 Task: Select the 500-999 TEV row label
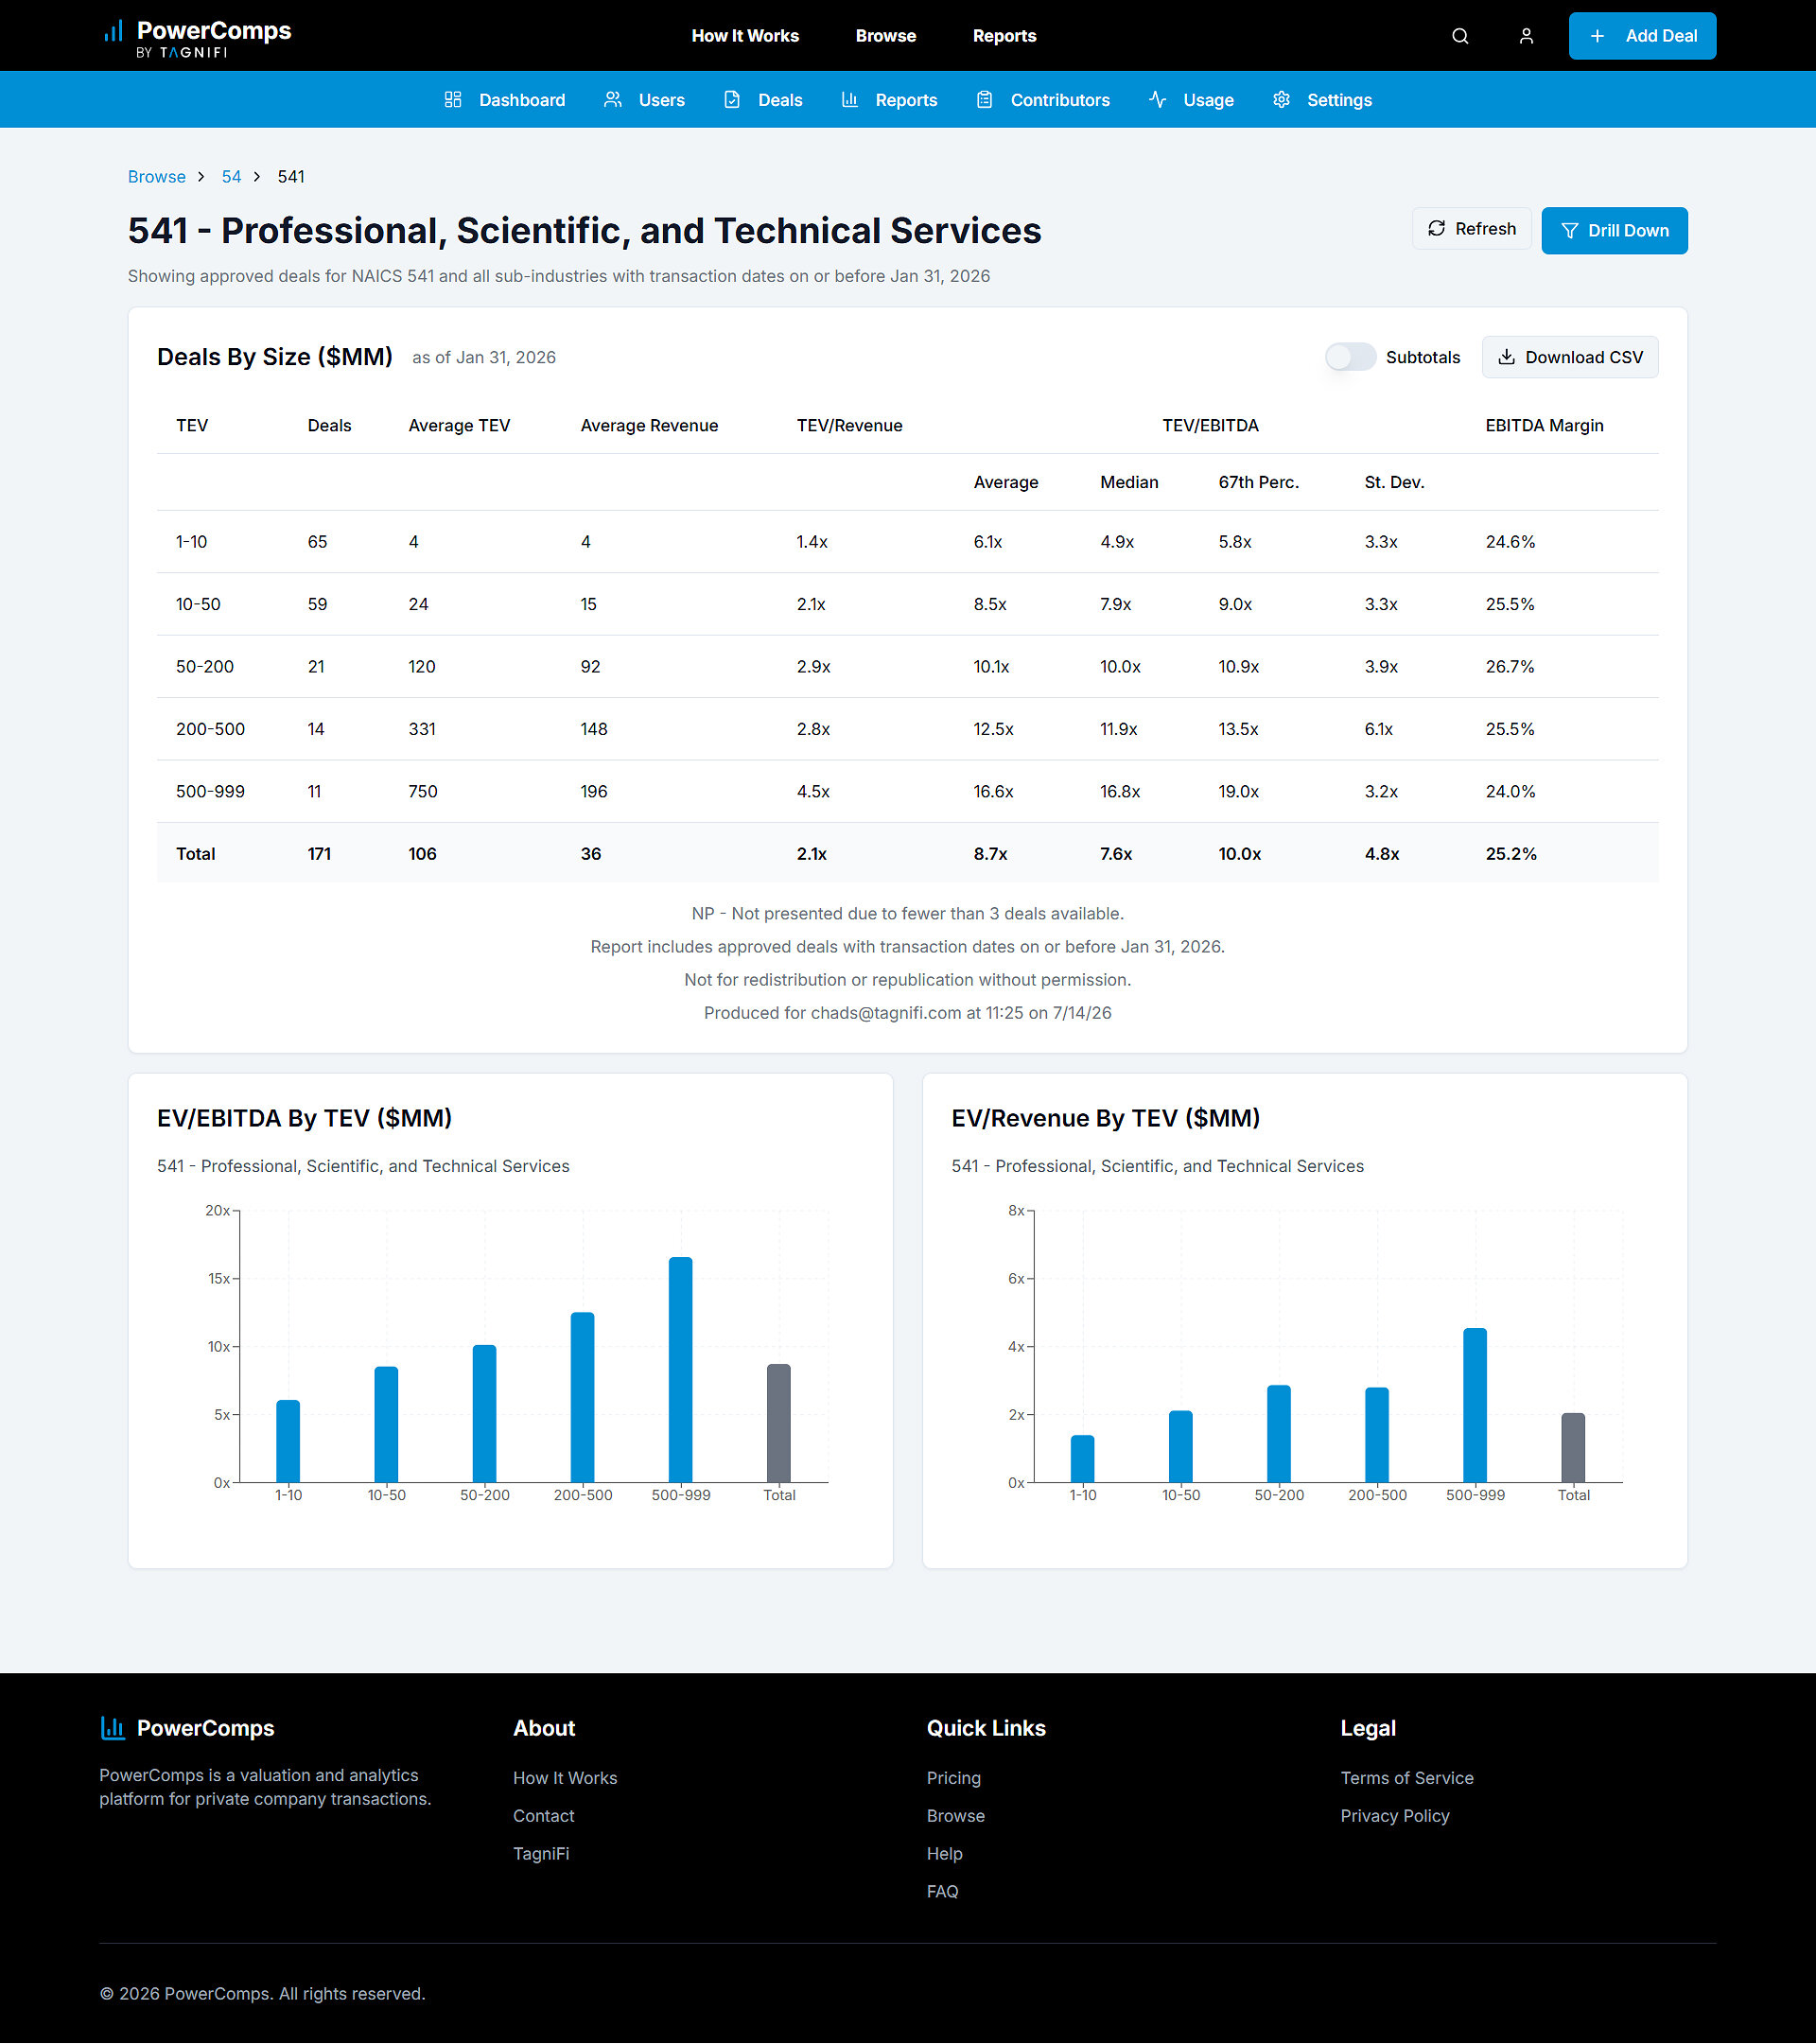210,792
